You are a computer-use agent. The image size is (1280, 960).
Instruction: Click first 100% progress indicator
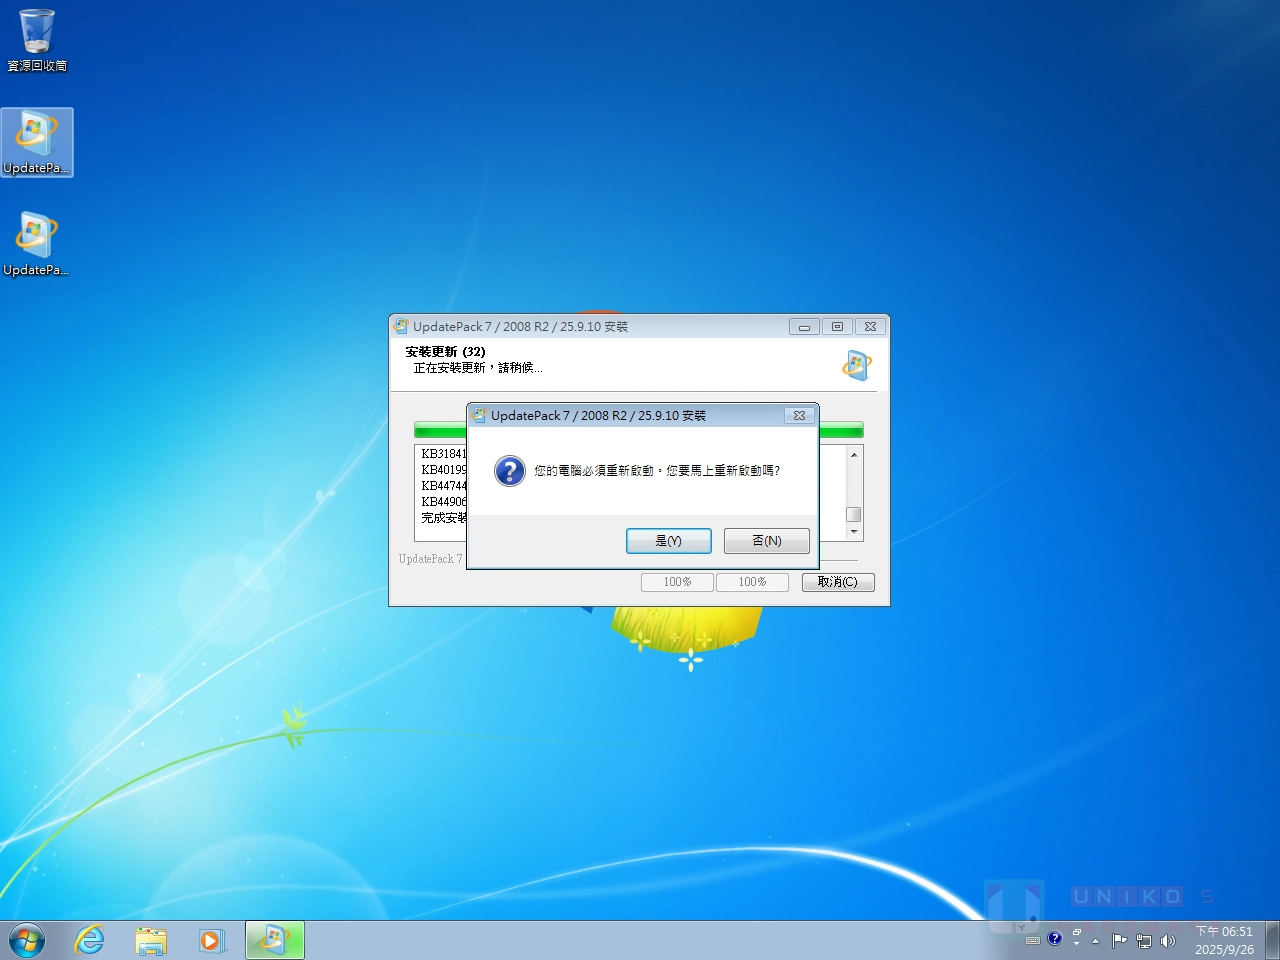pos(677,582)
